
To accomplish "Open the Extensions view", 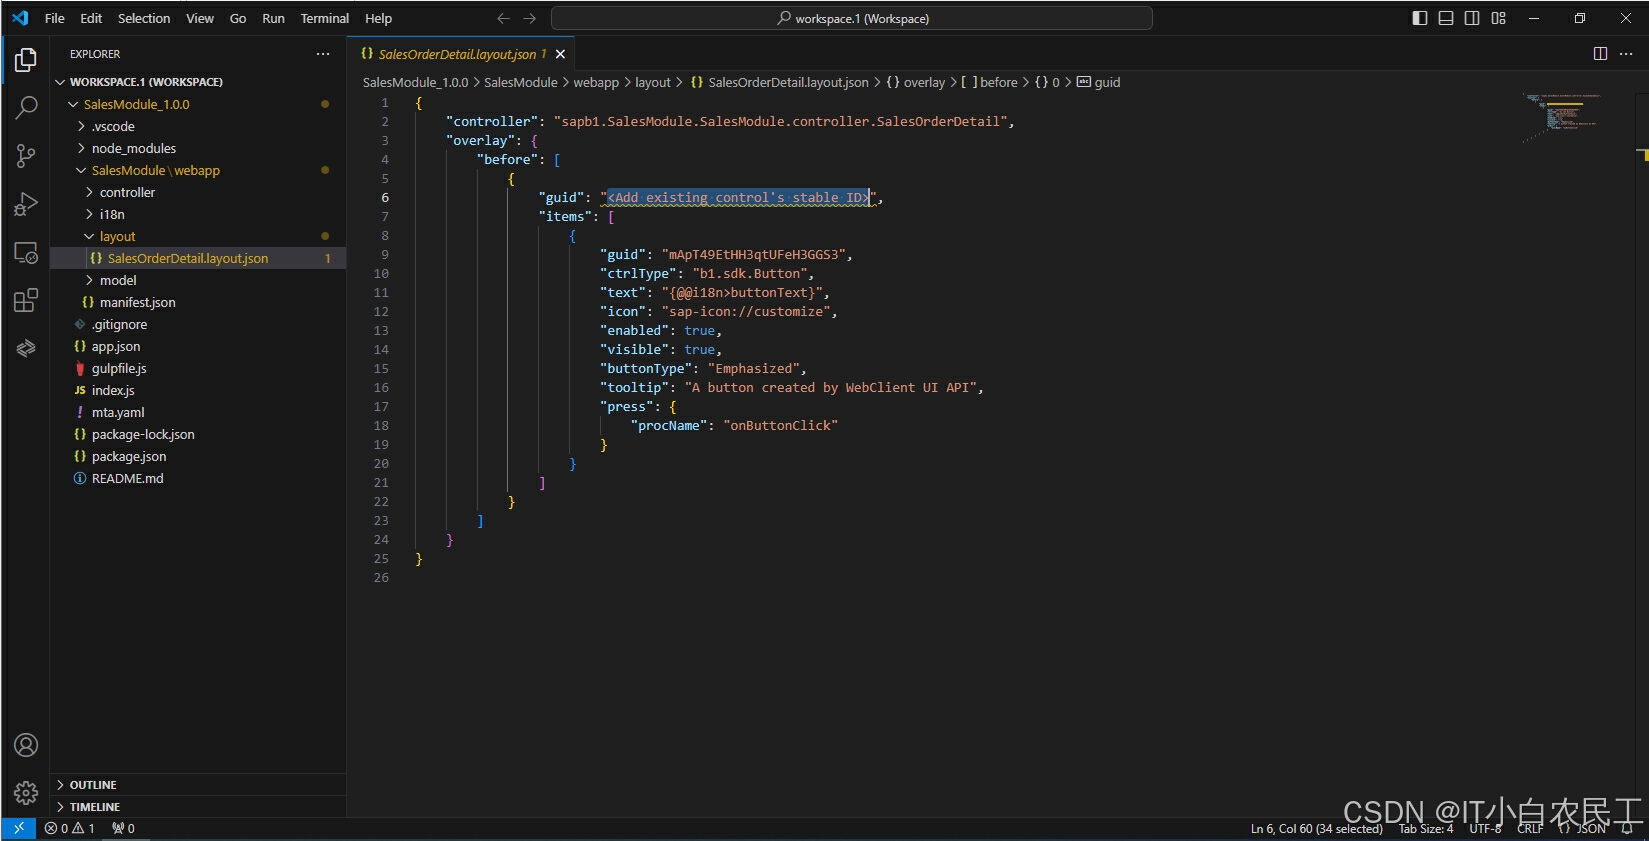I will tap(26, 300).
